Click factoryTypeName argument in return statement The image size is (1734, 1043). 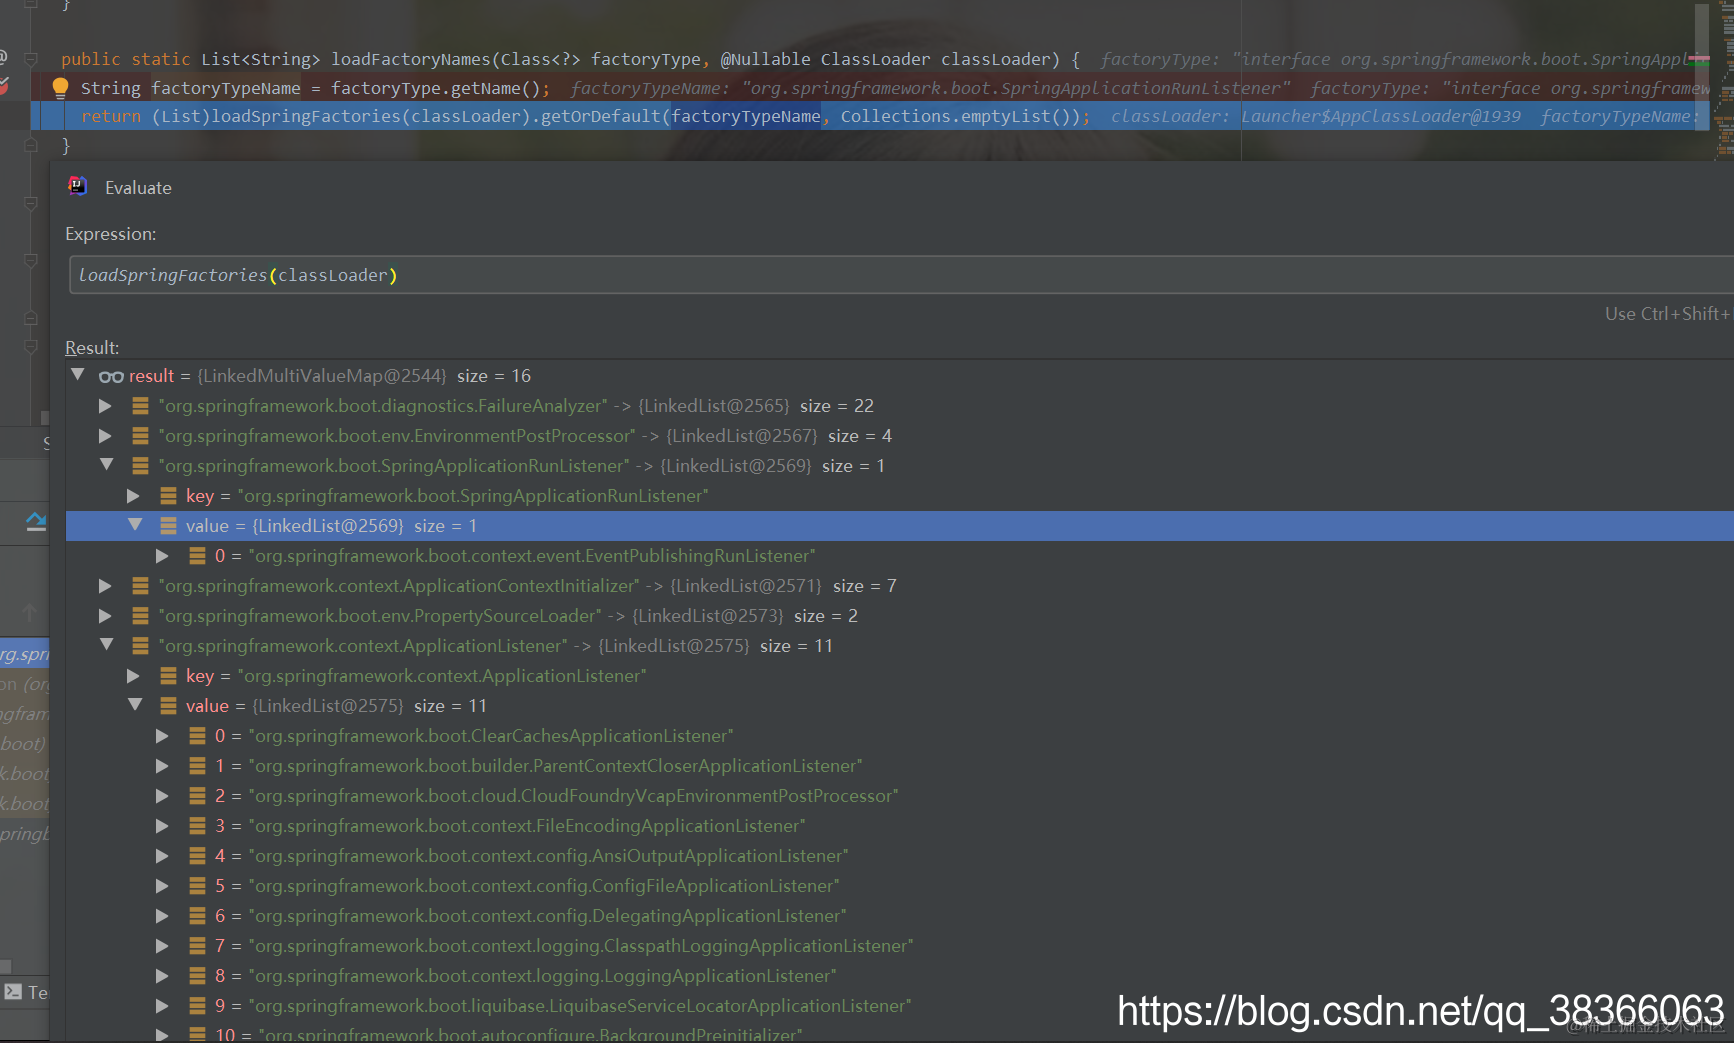point(746,116)
